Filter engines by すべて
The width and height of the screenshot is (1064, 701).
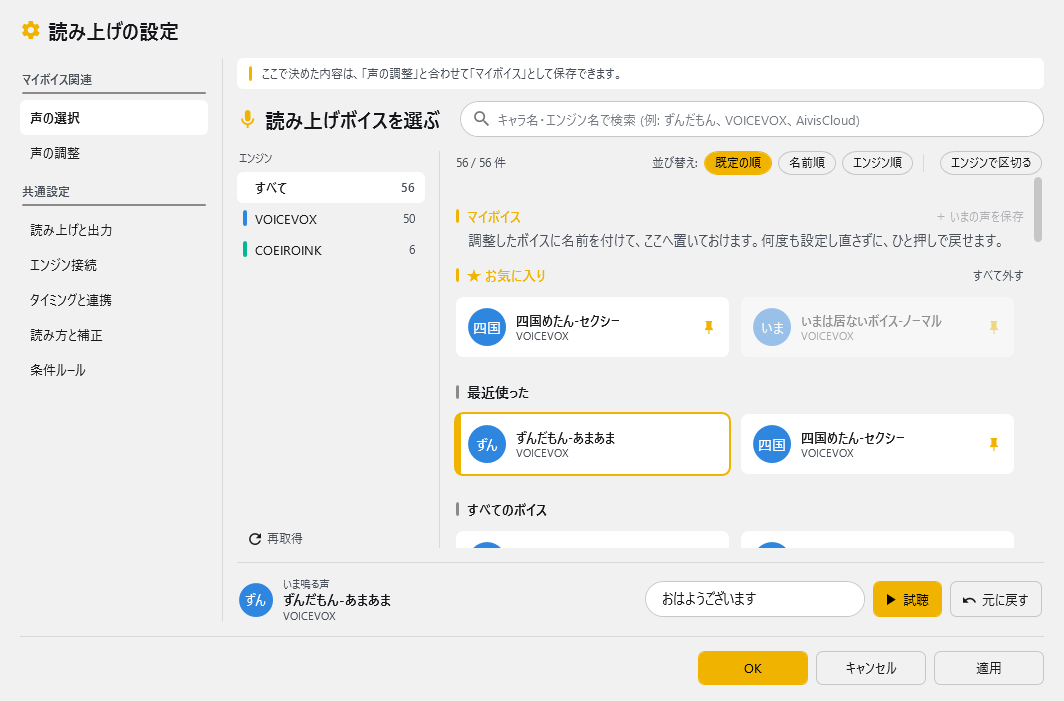point(331,187)
